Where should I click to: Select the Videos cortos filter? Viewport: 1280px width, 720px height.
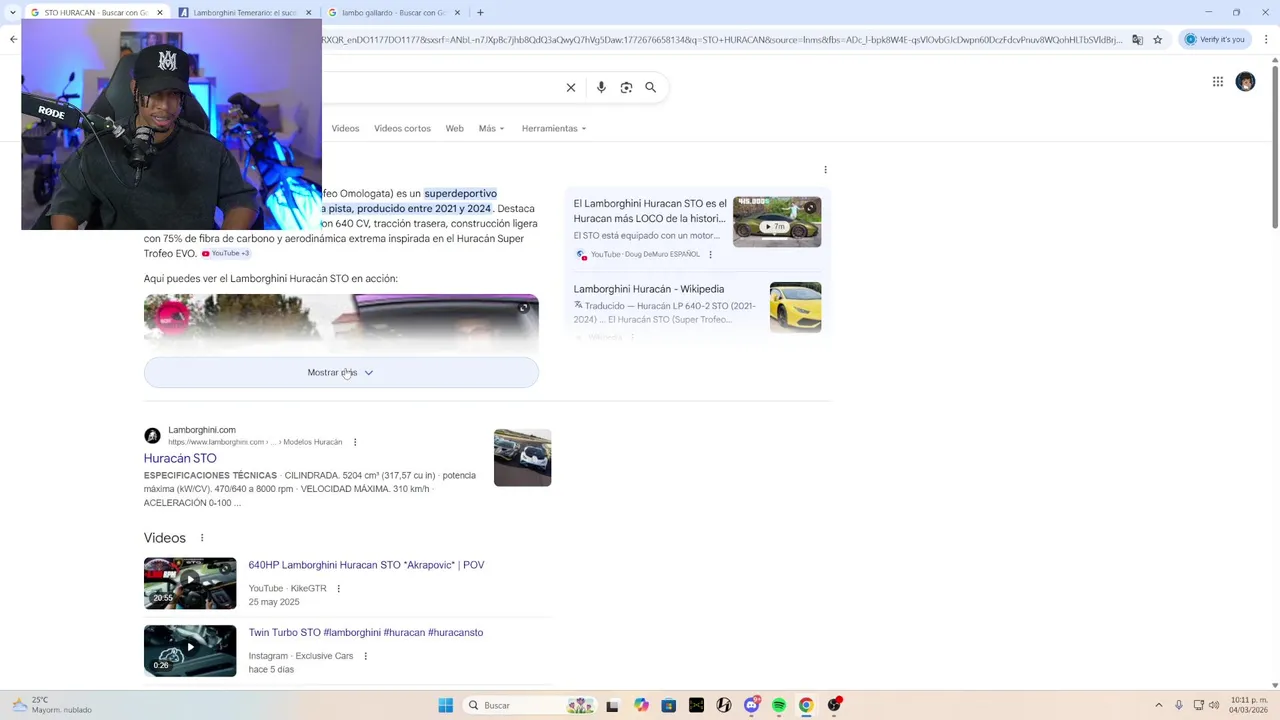coord(402,128)
